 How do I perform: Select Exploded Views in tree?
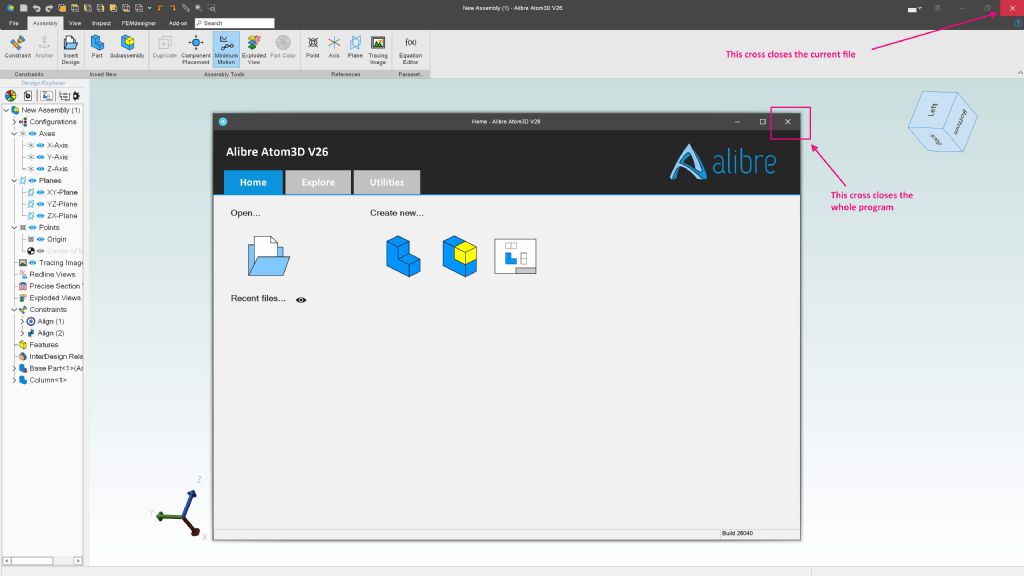coord(55,298)
